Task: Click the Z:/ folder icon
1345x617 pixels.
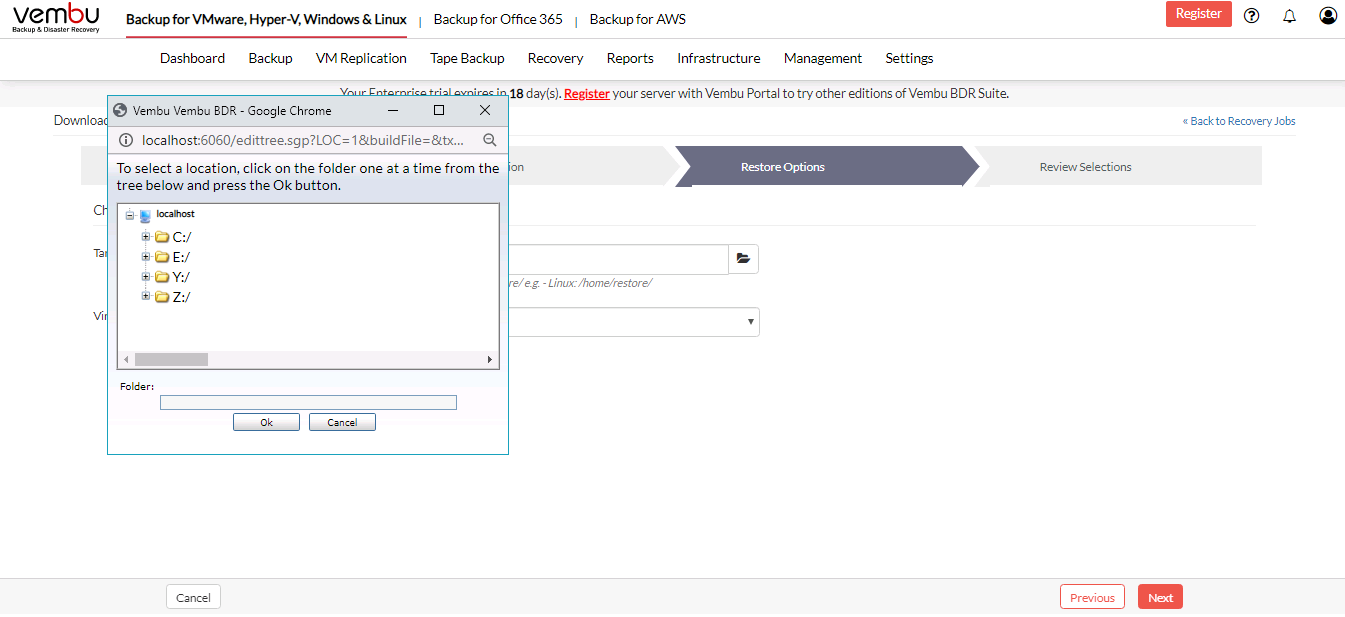Action: pyautogui.click(x=162, y=297)
